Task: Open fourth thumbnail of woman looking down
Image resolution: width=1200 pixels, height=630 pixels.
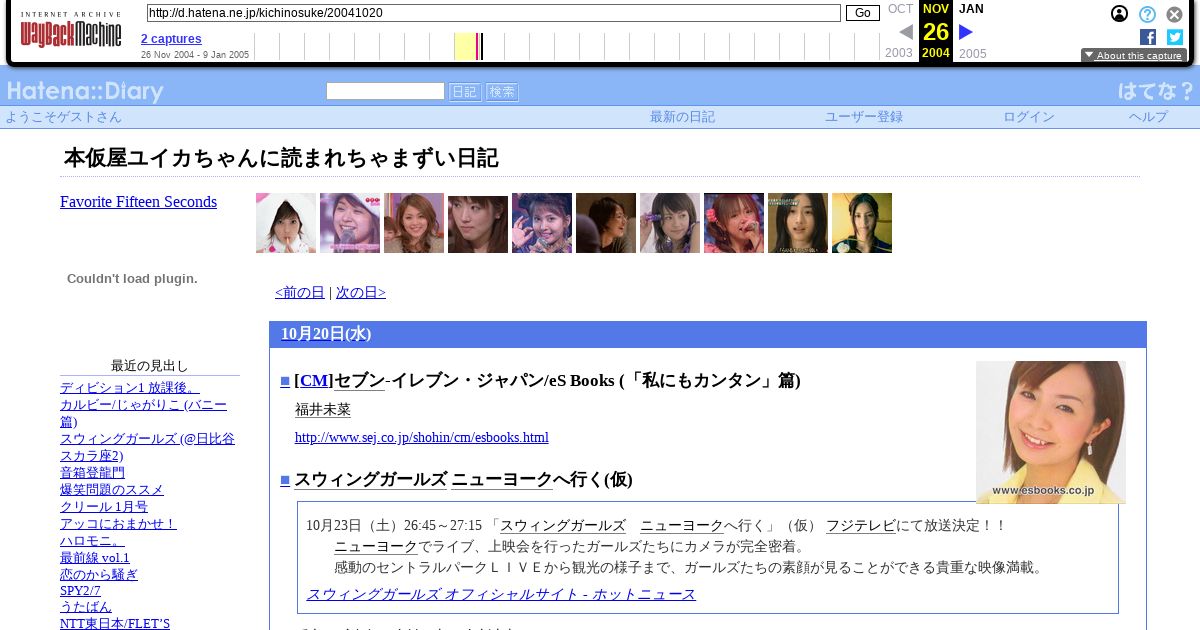Action: [x=478, y=223]
